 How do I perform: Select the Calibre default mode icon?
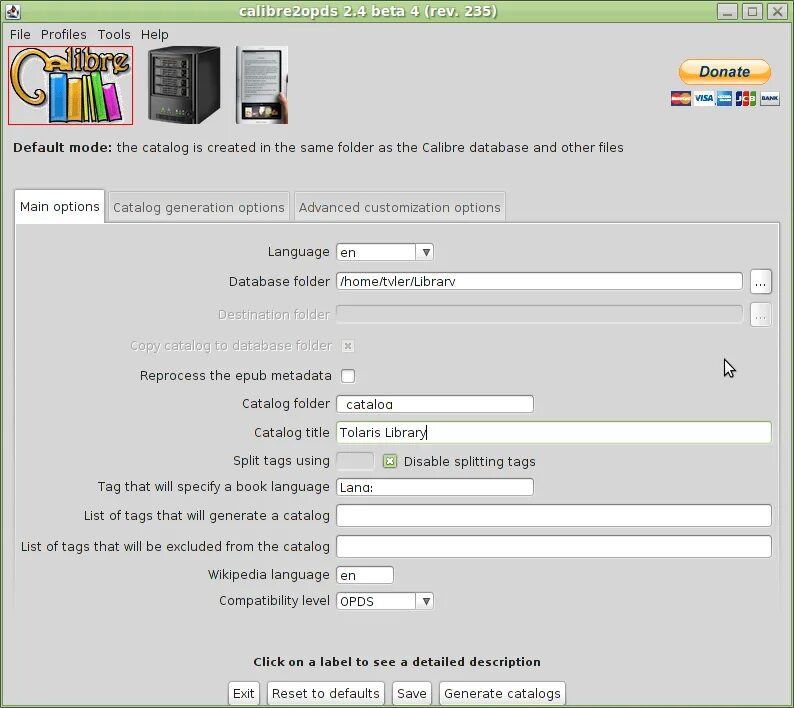point(70,85)
